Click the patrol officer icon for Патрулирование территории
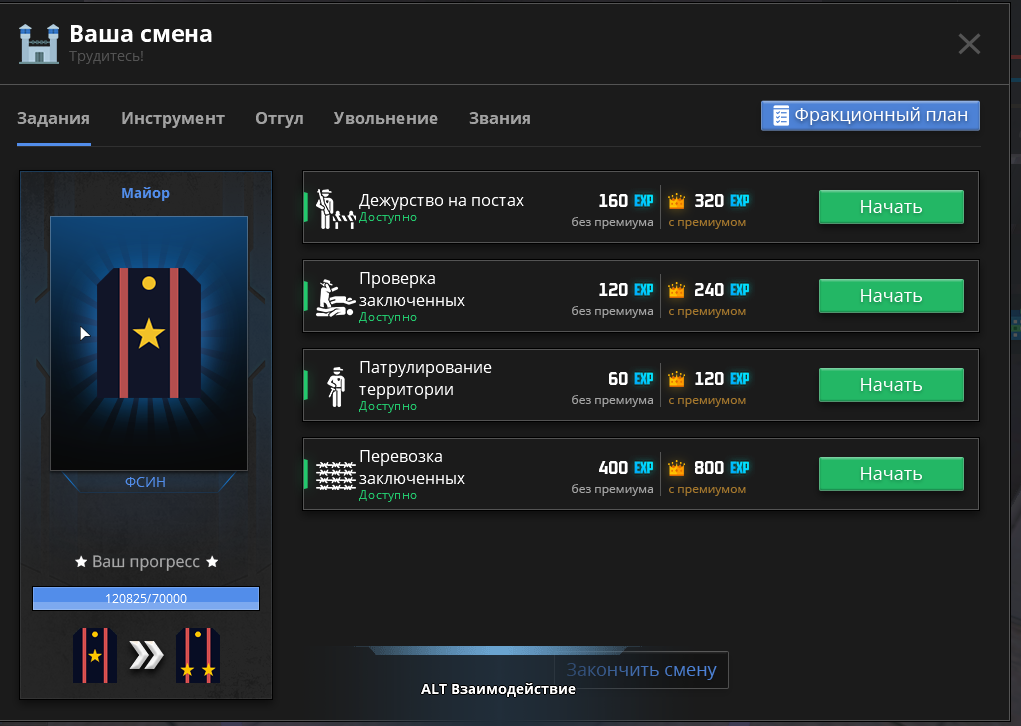The height and width of the screenshot is (726, 1021). pos(336,386)
